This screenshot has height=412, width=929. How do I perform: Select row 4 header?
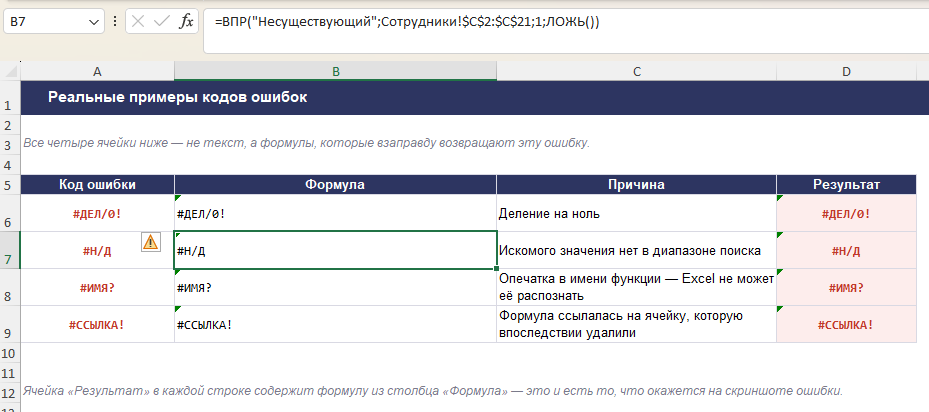[x=10, y=164]
